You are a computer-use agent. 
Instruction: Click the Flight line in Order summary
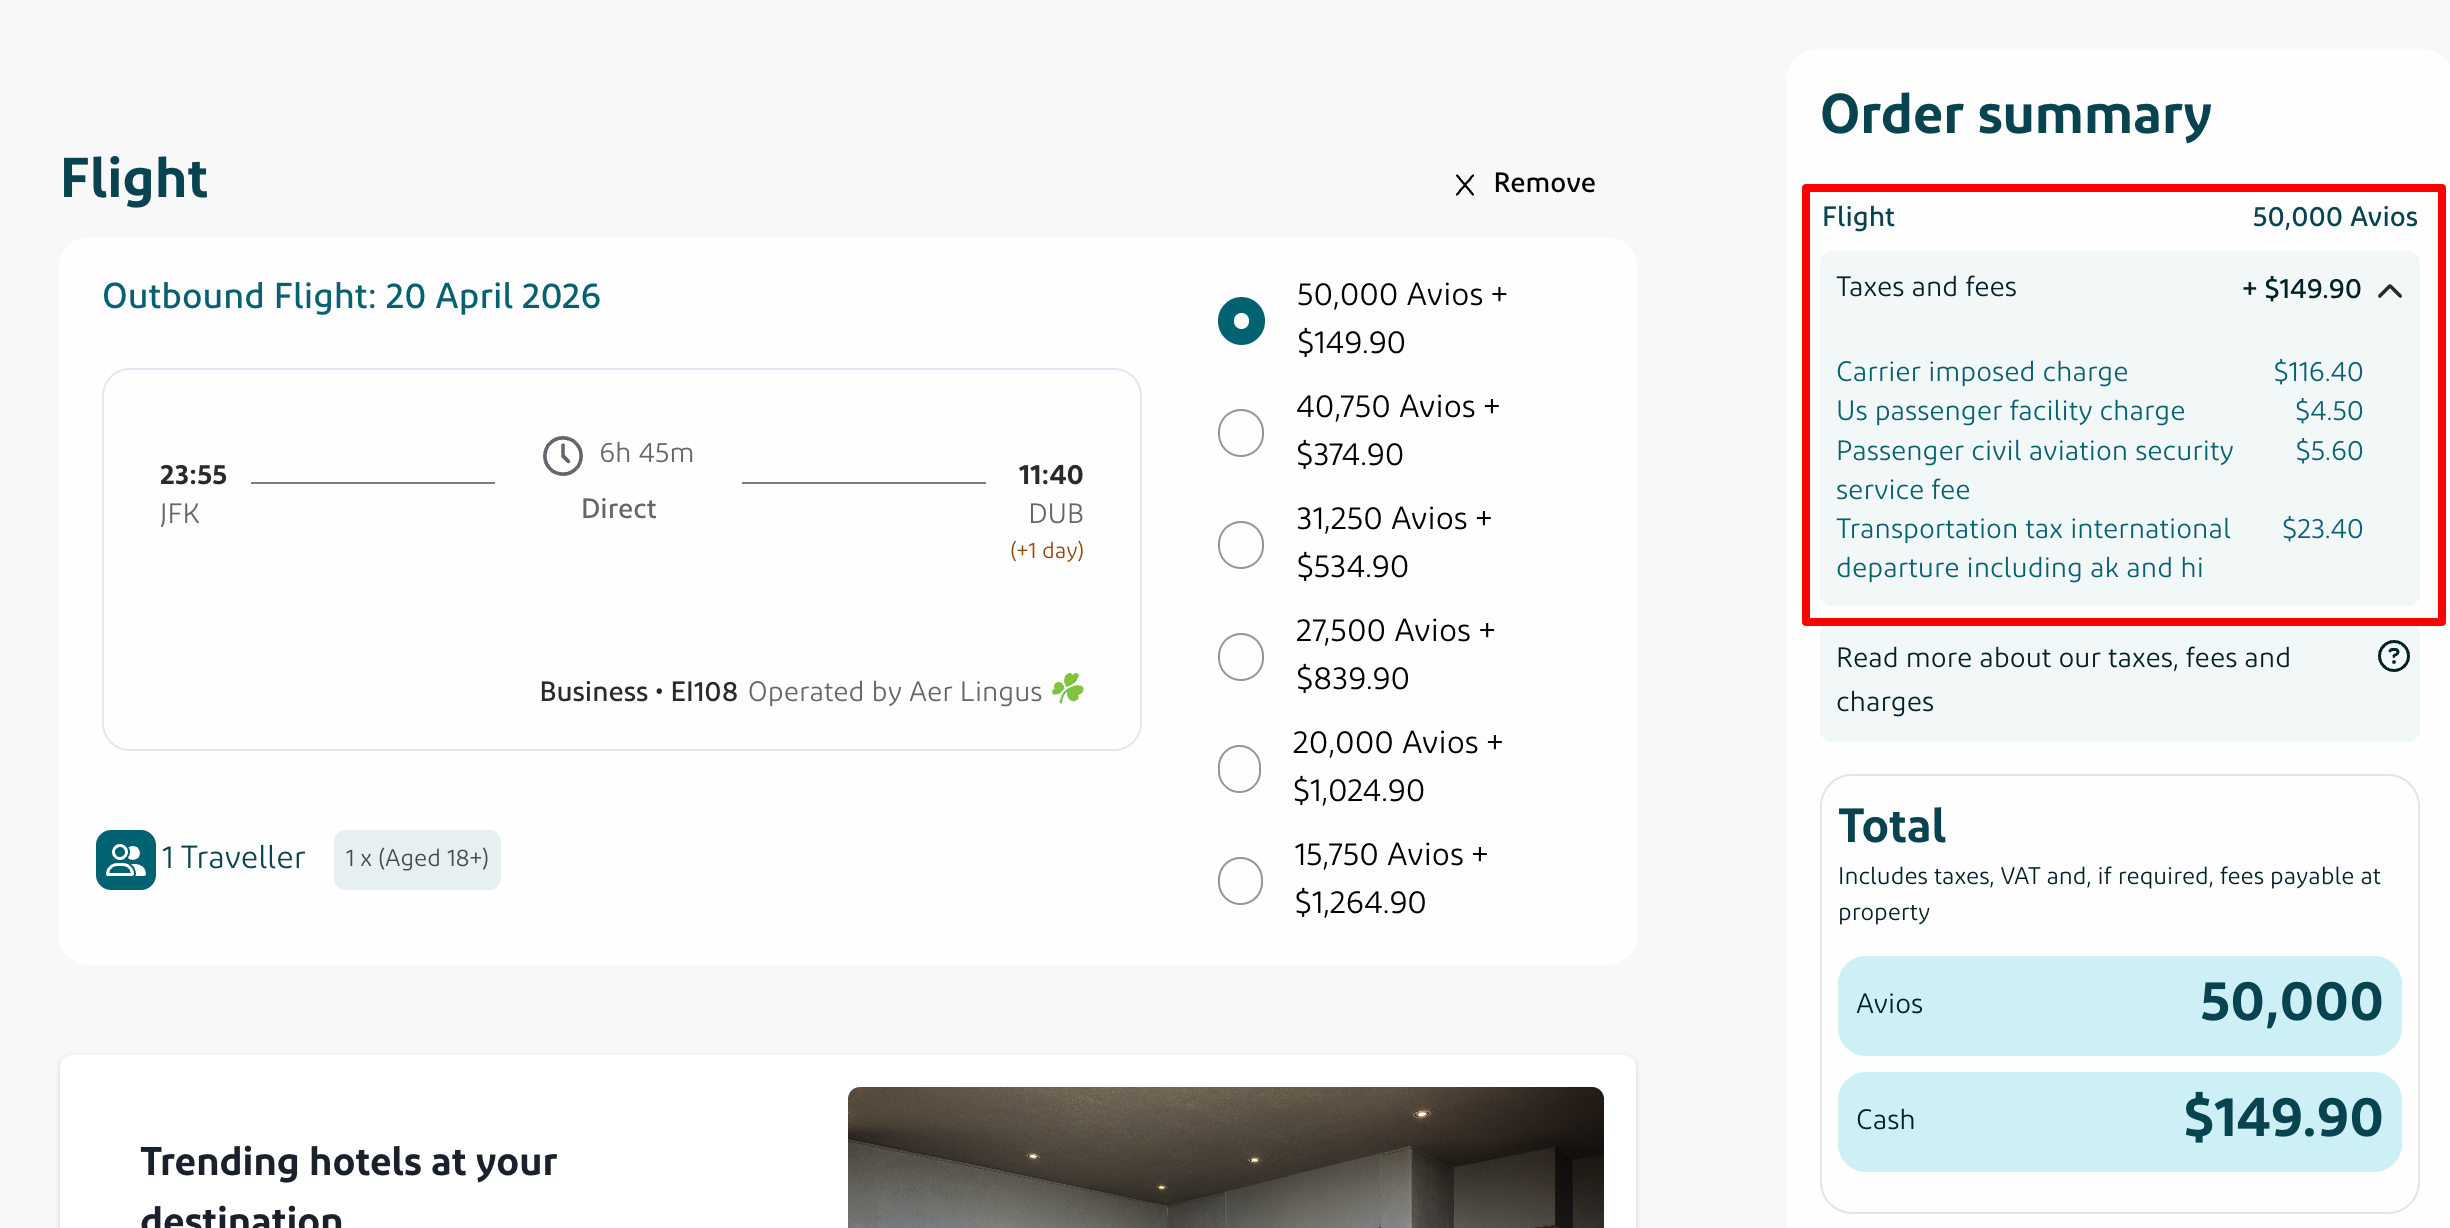[x=2118, y=216]
